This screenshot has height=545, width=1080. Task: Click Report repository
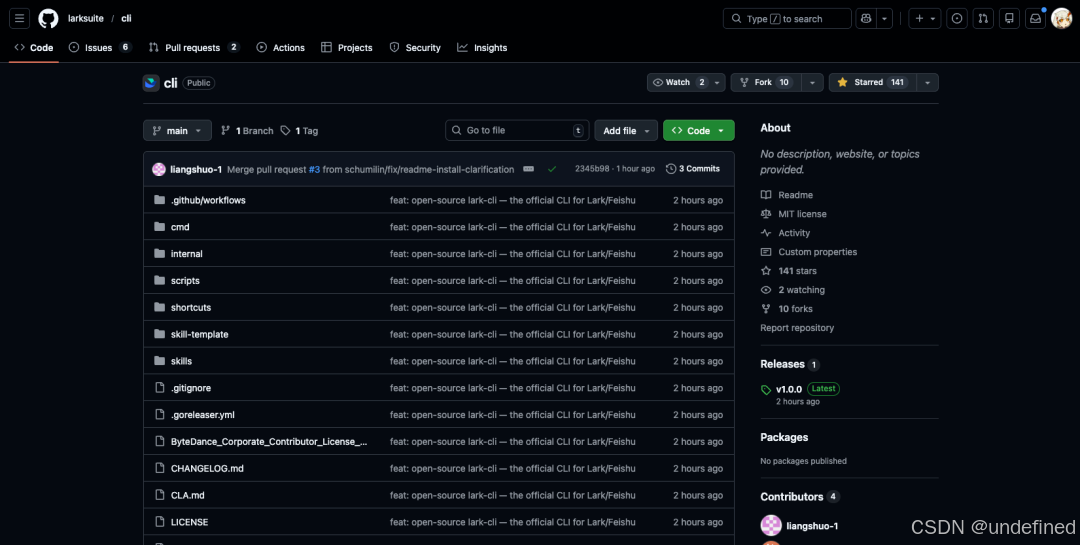point(797,328)
